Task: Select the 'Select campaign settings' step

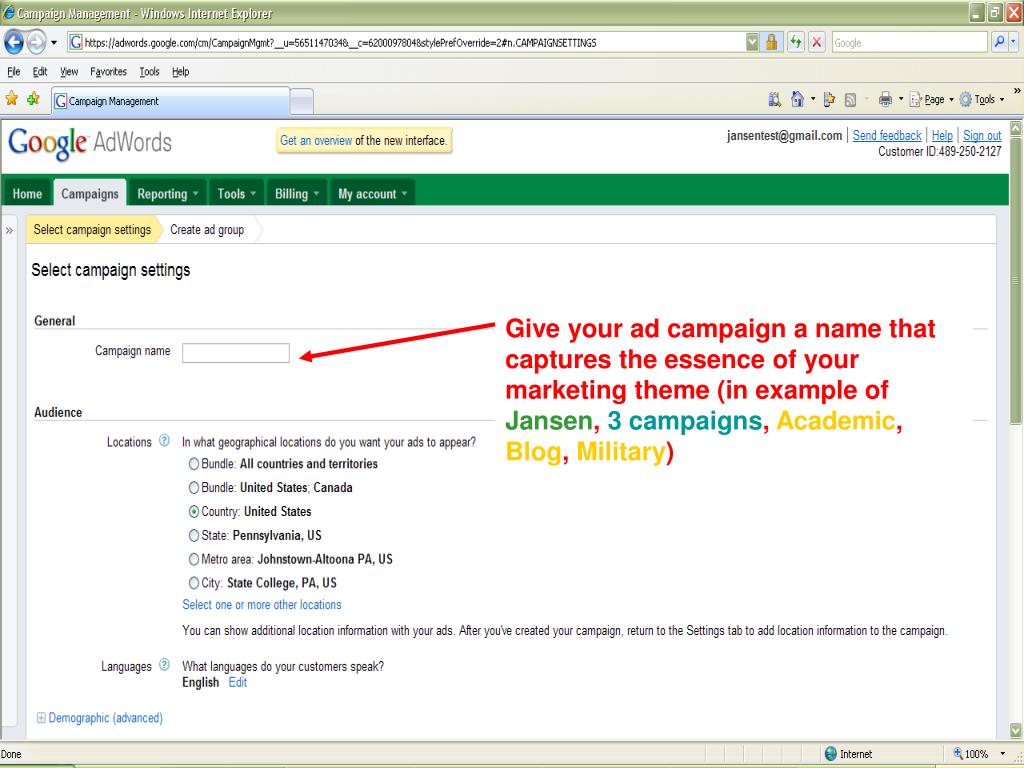Action: 92,229
